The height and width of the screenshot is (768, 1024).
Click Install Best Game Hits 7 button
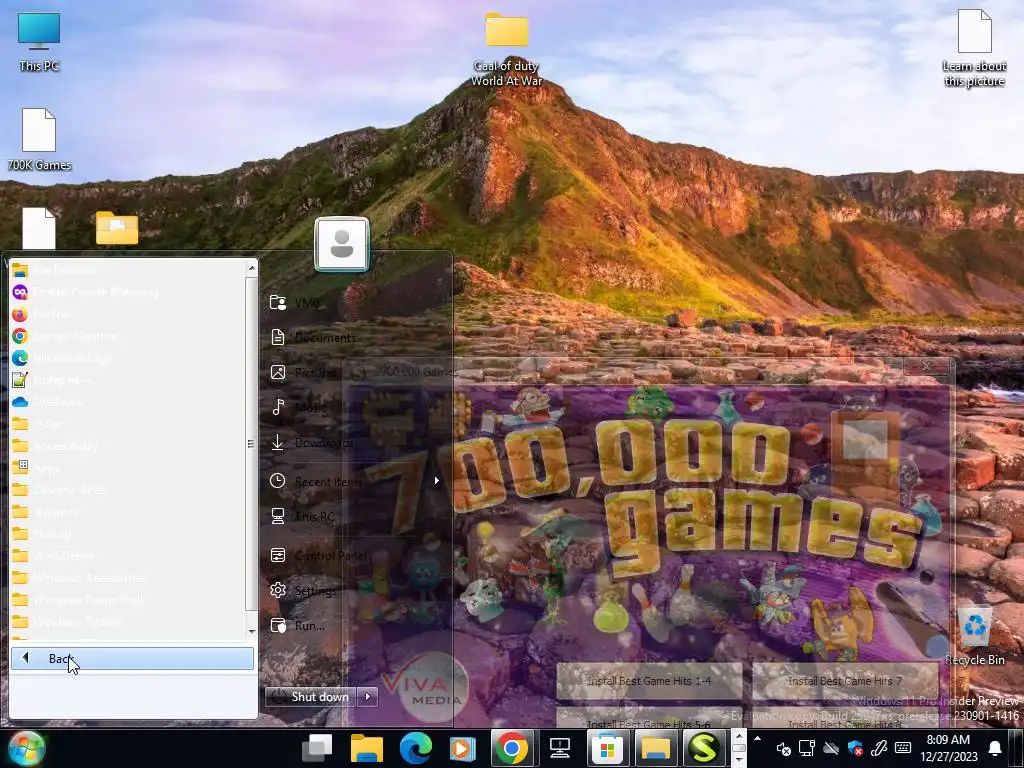845,681
